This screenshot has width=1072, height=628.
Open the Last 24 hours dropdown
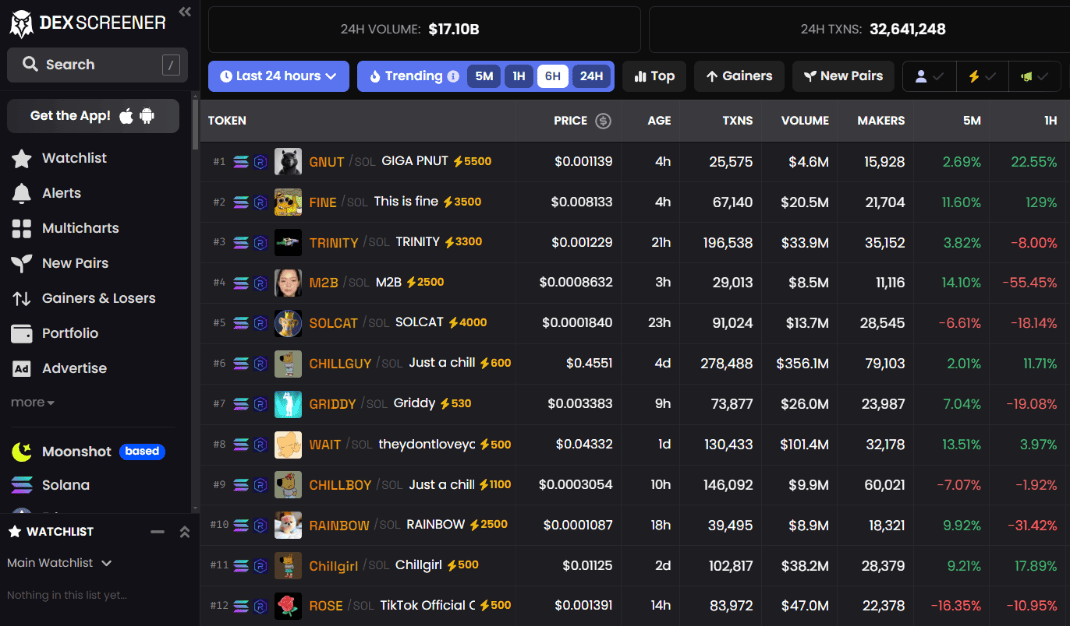tap(278, 76)
